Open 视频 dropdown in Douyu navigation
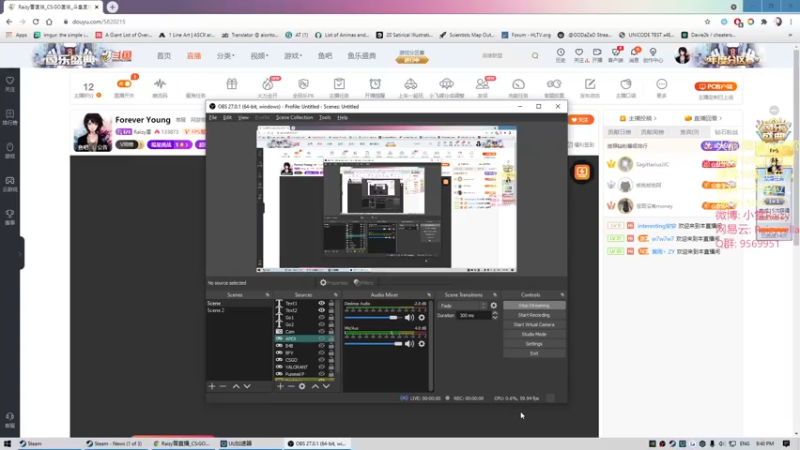Image resolution: width=800 pixels, height=450 pixels. click(x=259, y=56)
